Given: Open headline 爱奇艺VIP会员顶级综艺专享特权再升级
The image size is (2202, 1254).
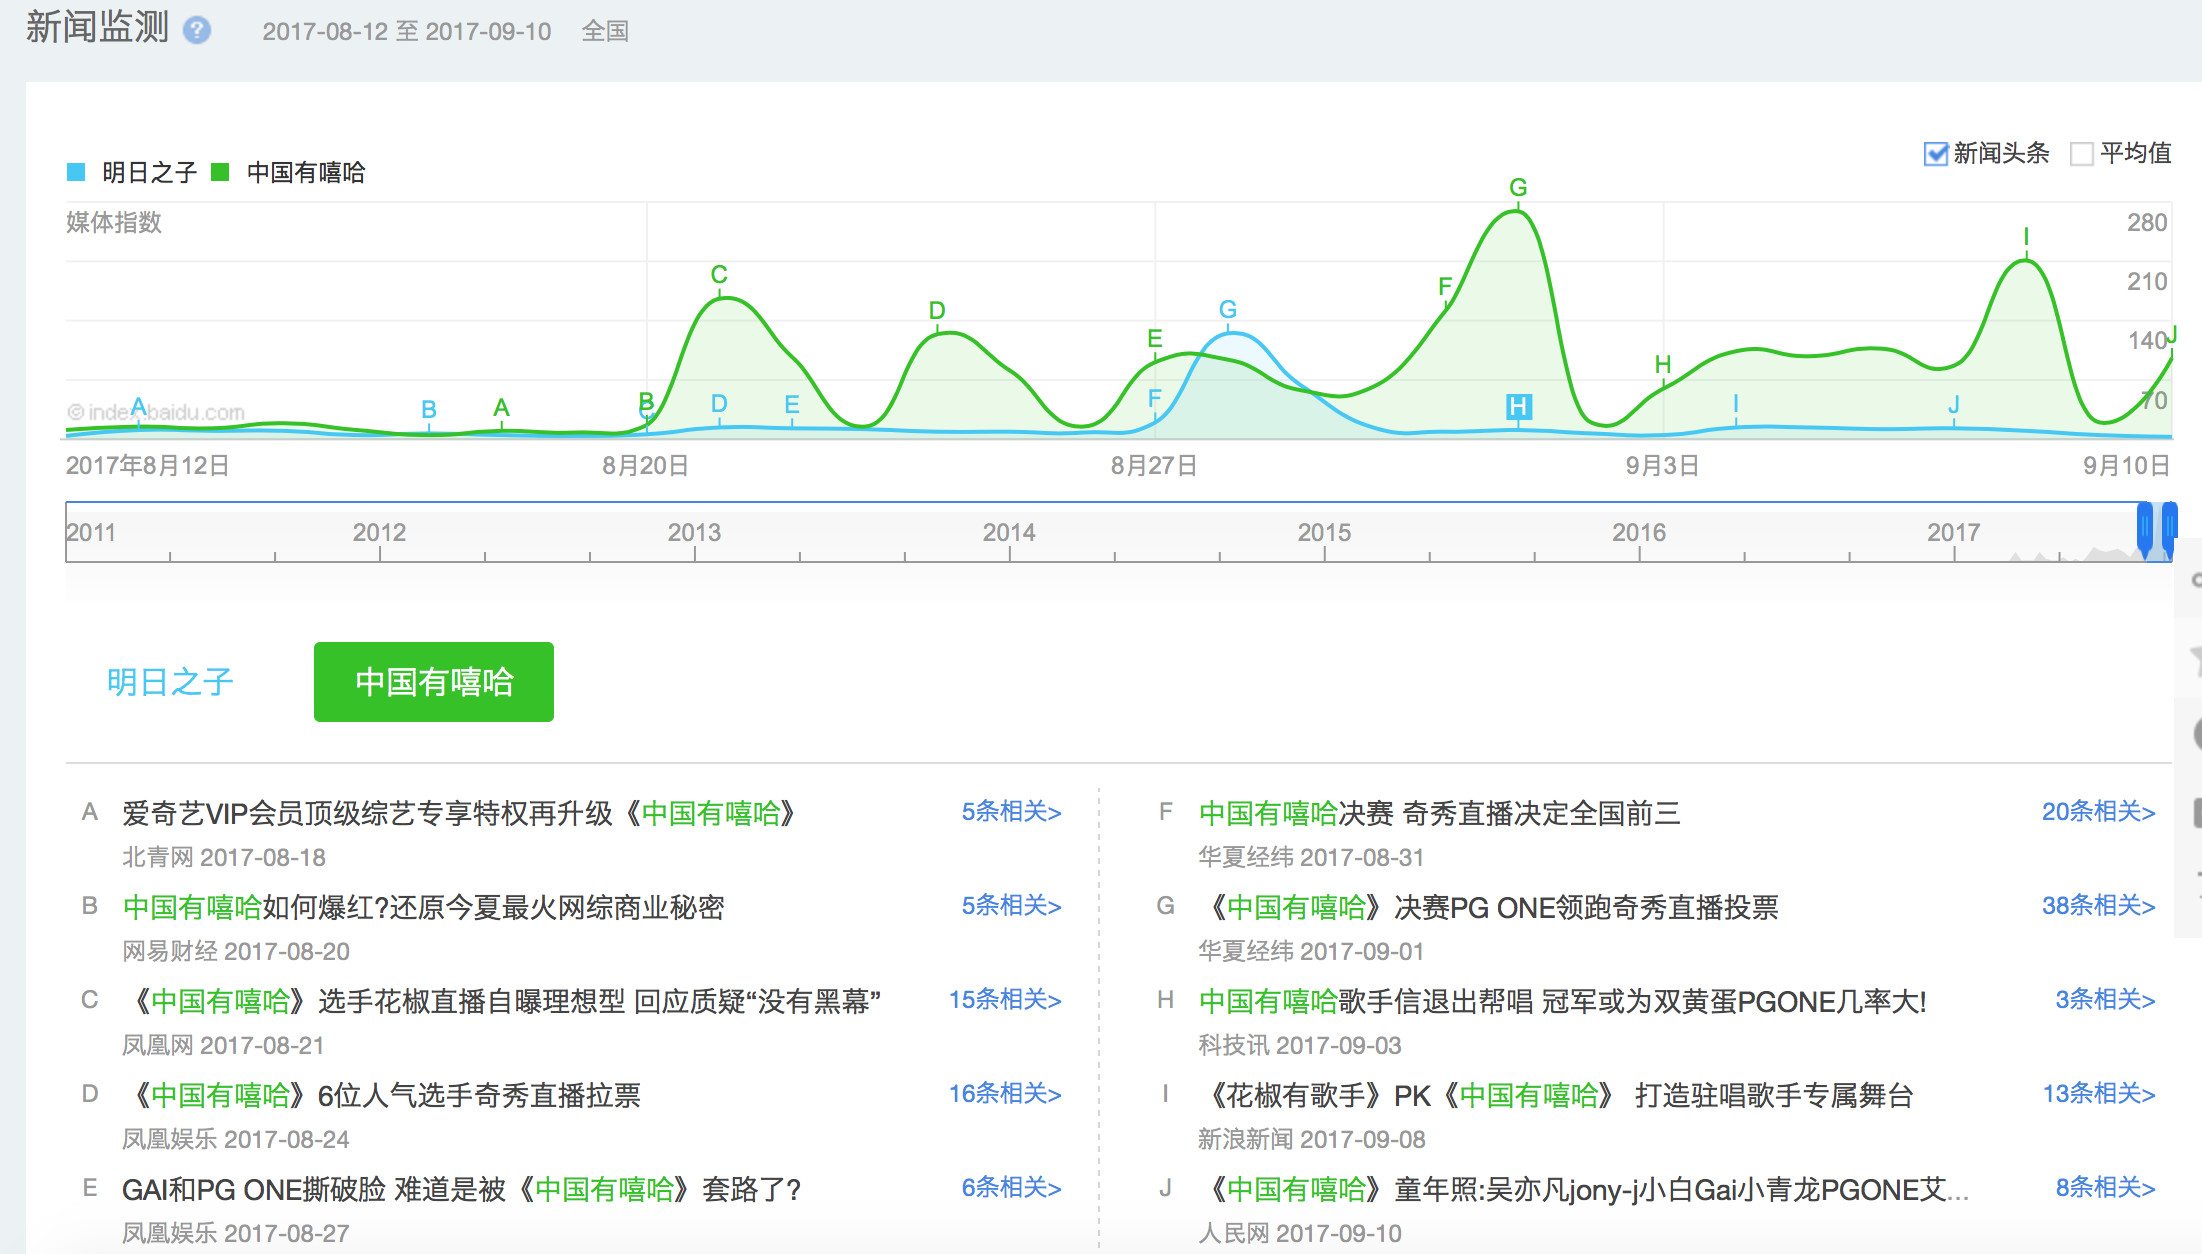Looking at the screenshot, I should pos(459,813).
